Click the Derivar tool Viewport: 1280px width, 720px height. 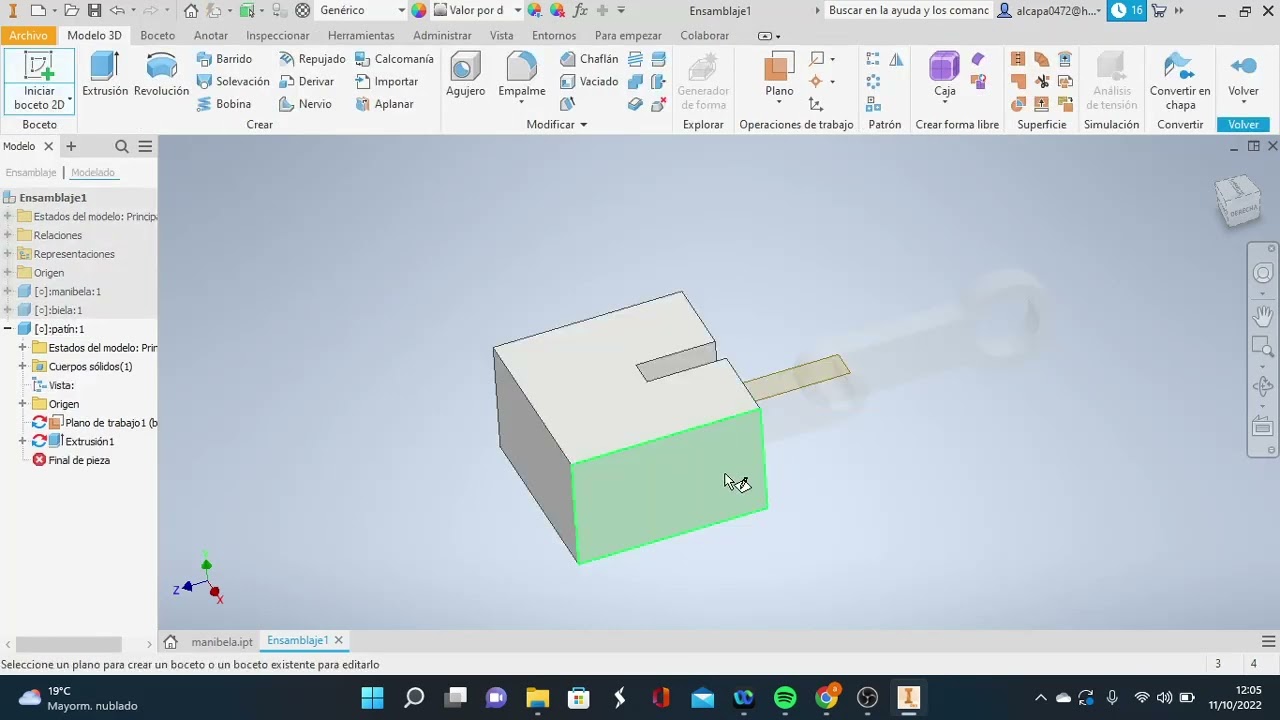(307, 81)
